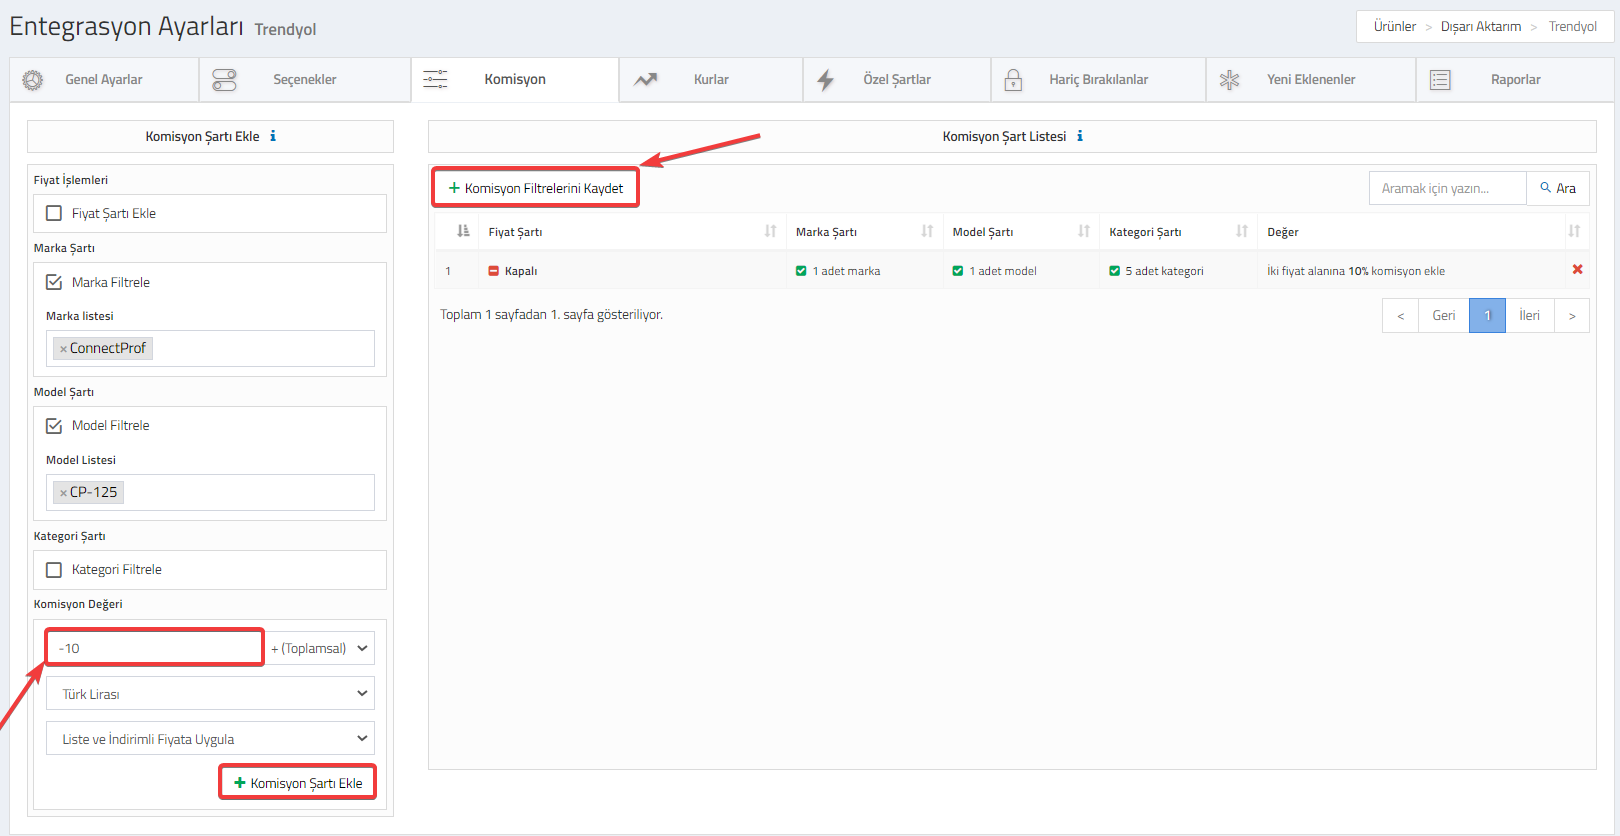
Task: Click the Raporlar list icon
Action: [x=1440, y=80]
